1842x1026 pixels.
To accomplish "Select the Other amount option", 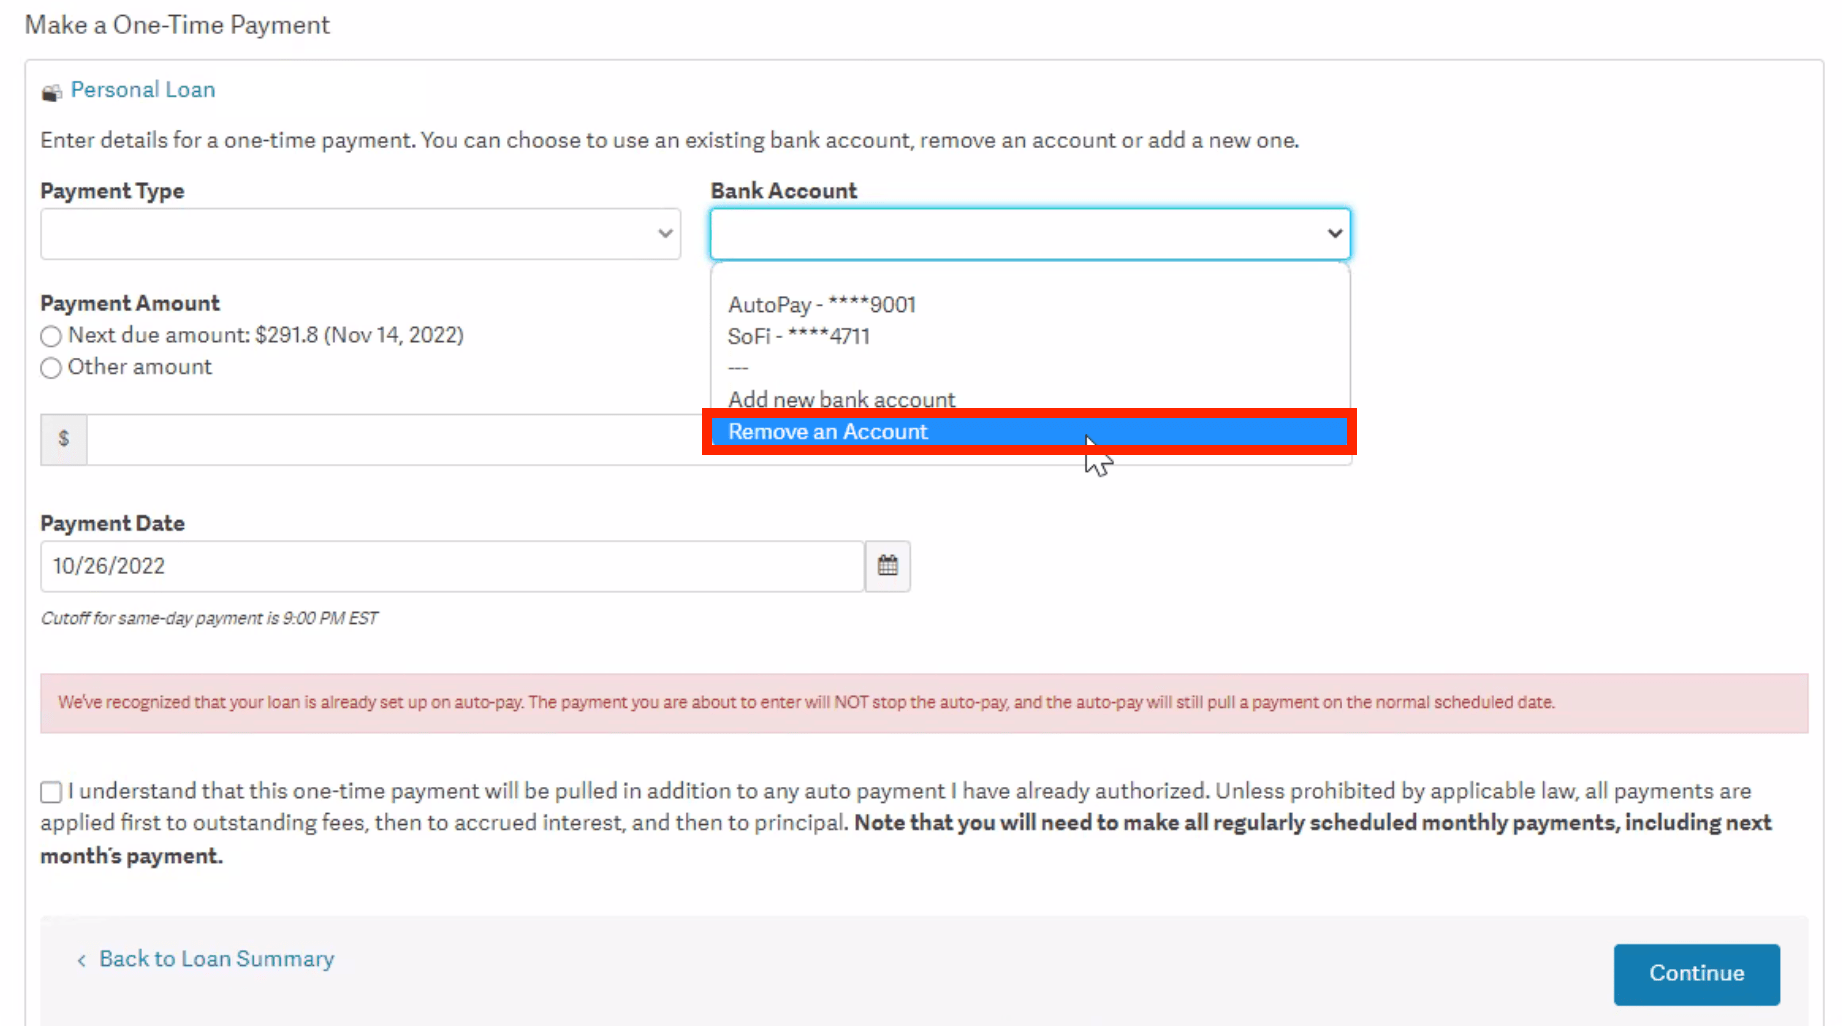I will pos(51,368).
